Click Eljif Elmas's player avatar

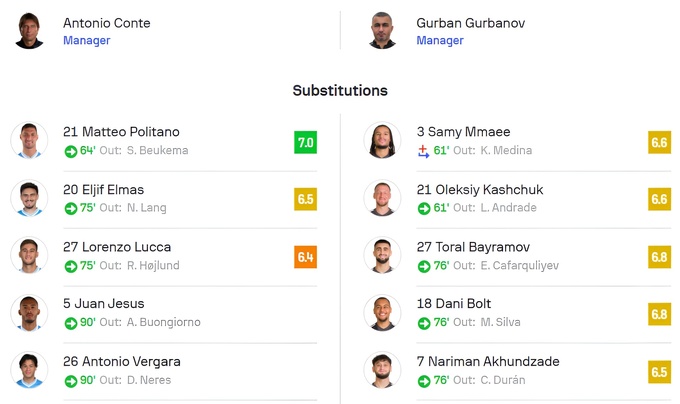click(30, 198)
